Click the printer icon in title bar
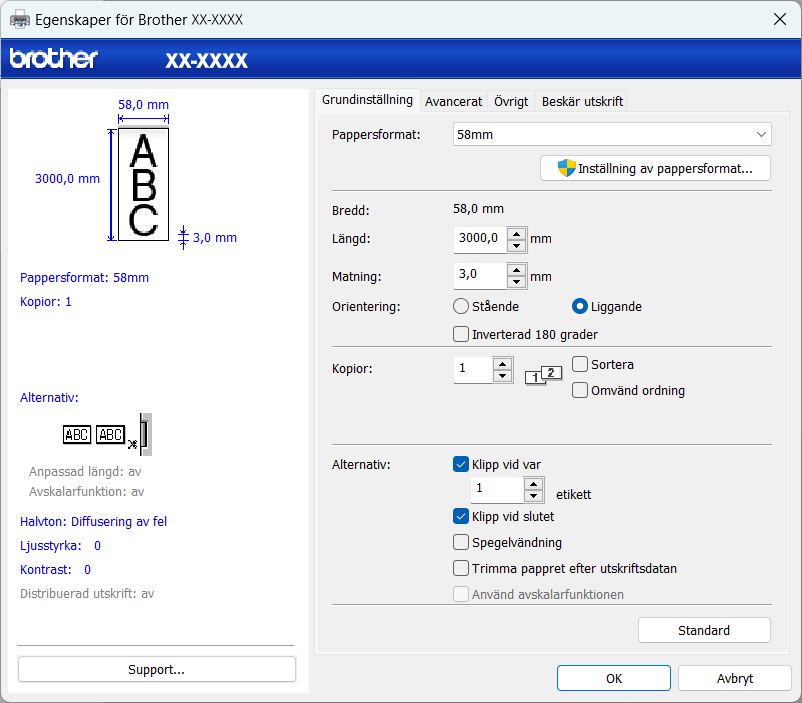The height and width of the screenshot is (703, 802). tap(20, 19)
